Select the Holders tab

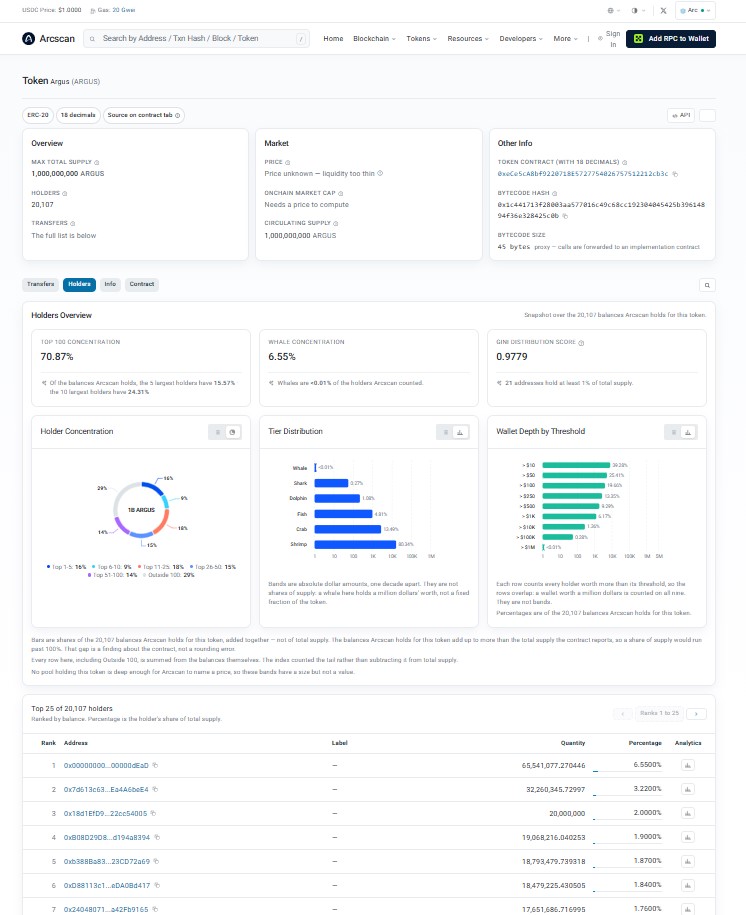coord(79,284)
